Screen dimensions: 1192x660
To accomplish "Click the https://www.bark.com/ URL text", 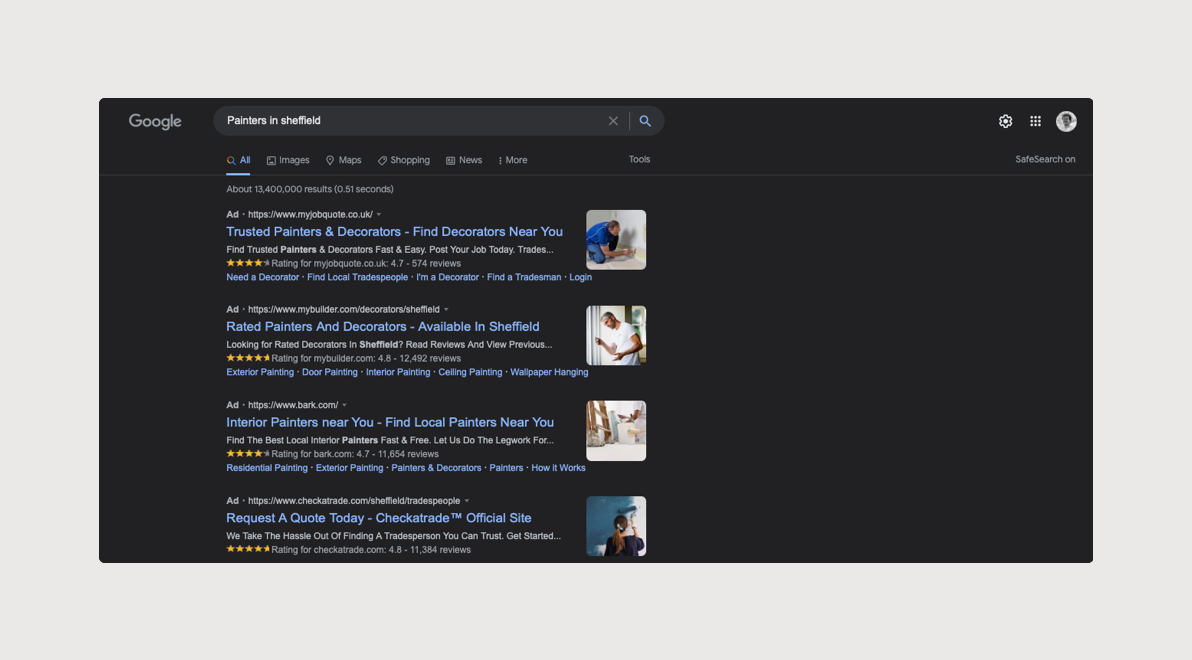I will tap(293, 405).
